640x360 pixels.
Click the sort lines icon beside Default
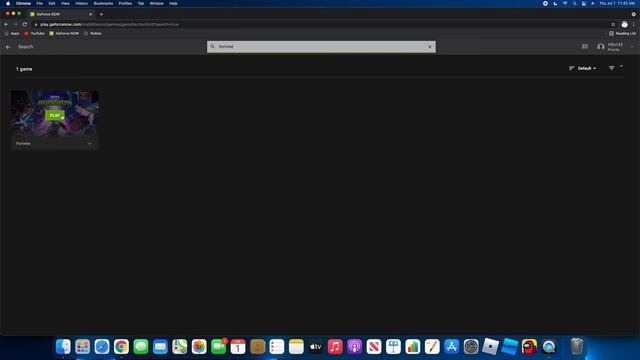point(571,68)
